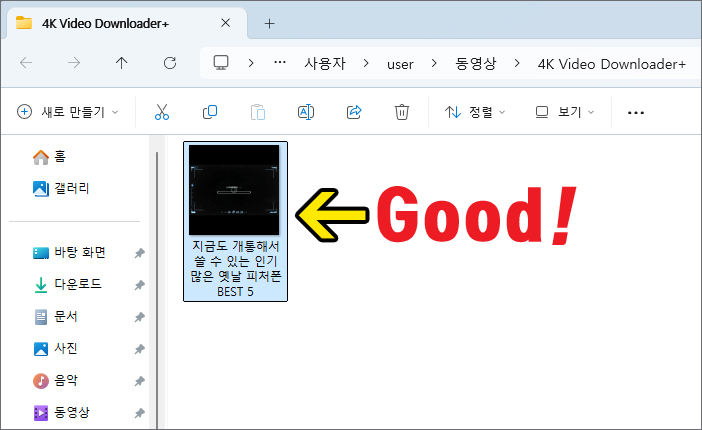Click the Rename icon in toolbar
Image resolution: width=702 pixels, height=430 pixels.
coord(306,112)
